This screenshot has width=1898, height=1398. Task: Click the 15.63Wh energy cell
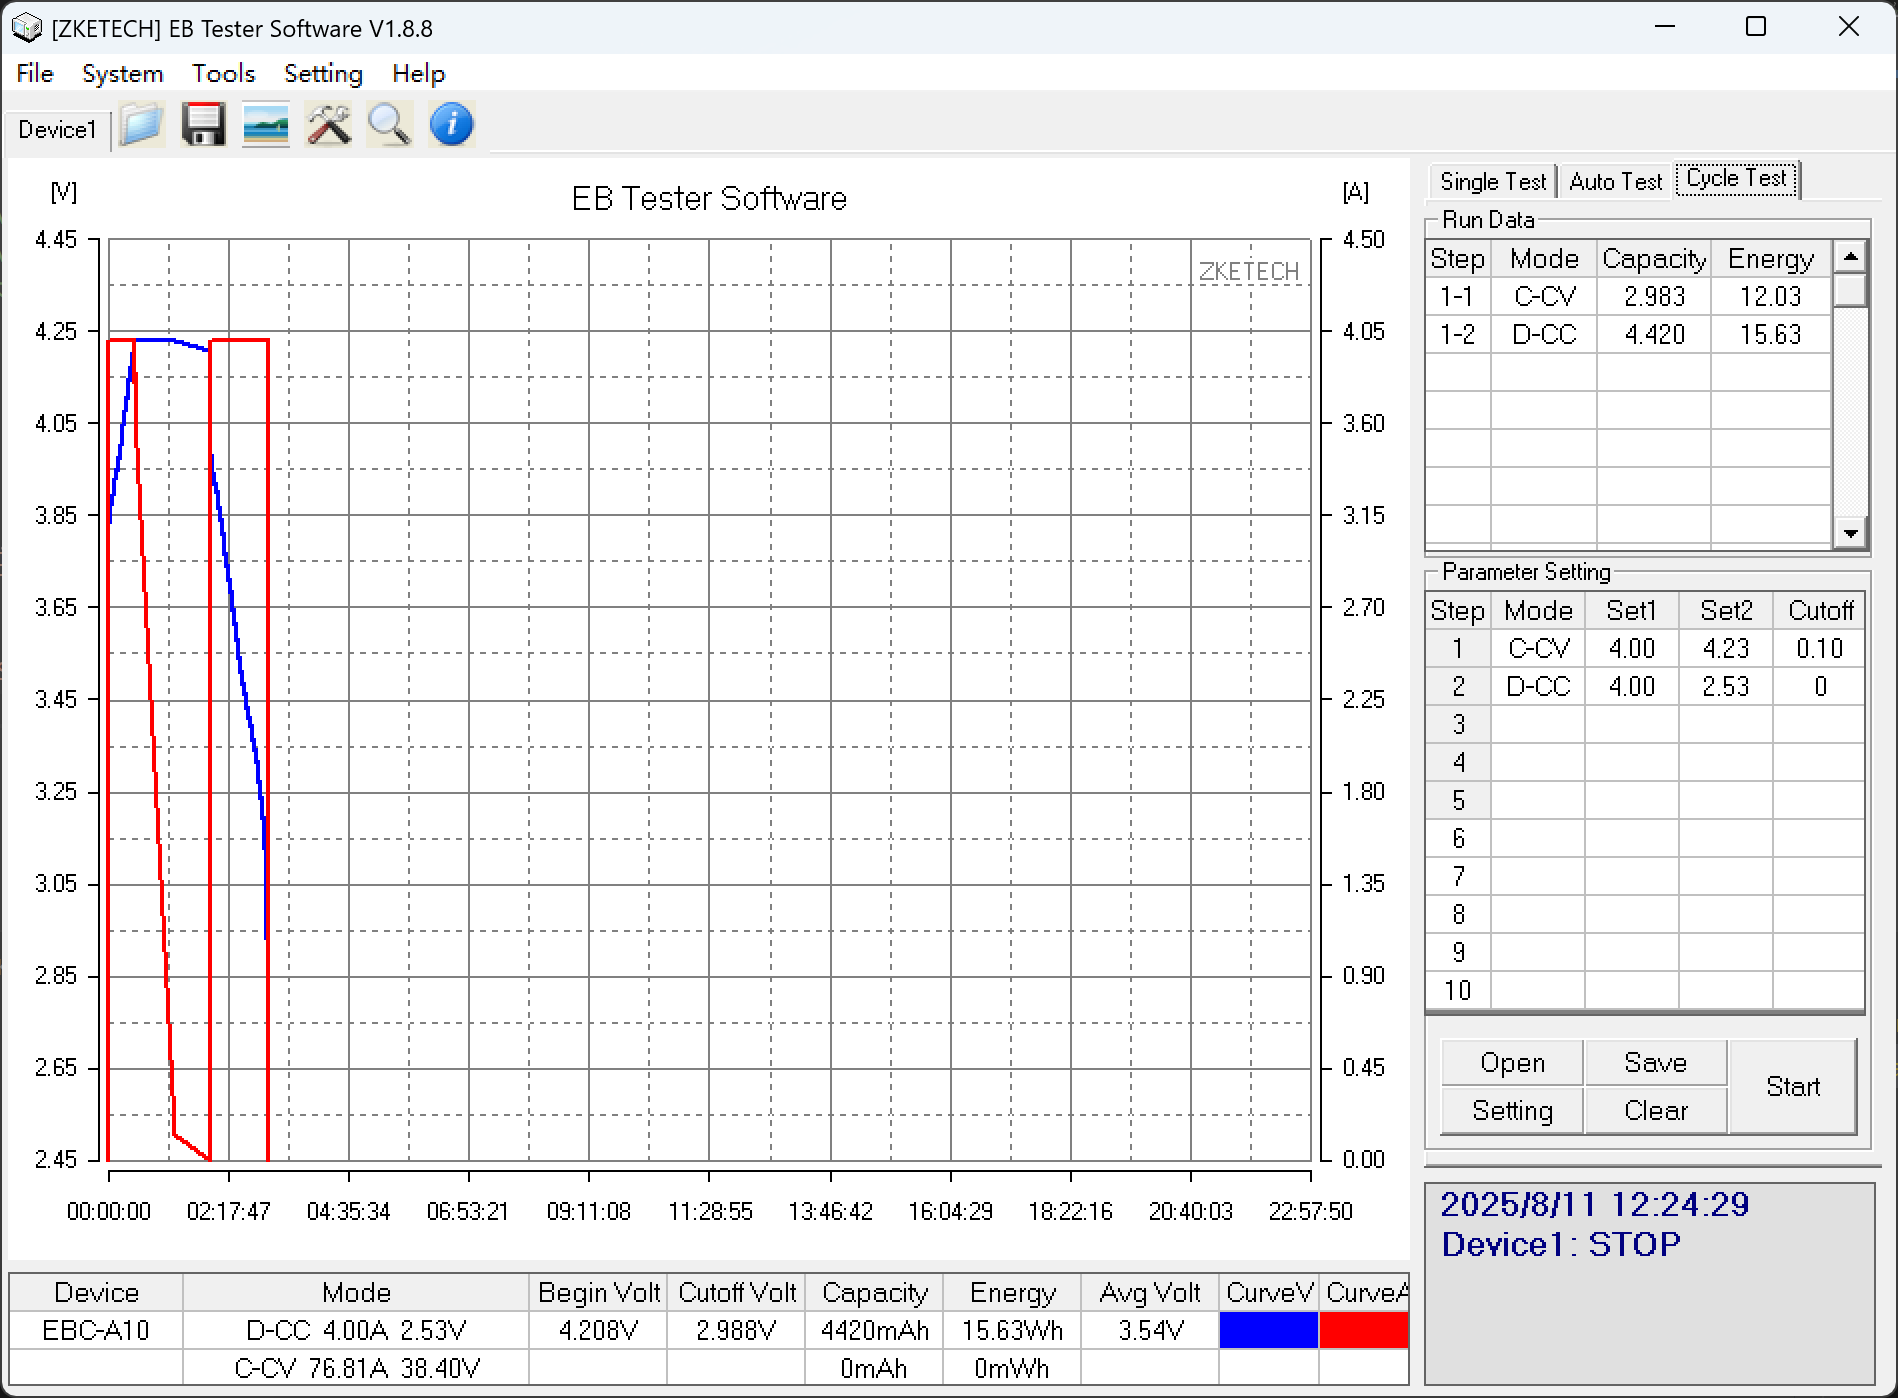[1012, 1331]
